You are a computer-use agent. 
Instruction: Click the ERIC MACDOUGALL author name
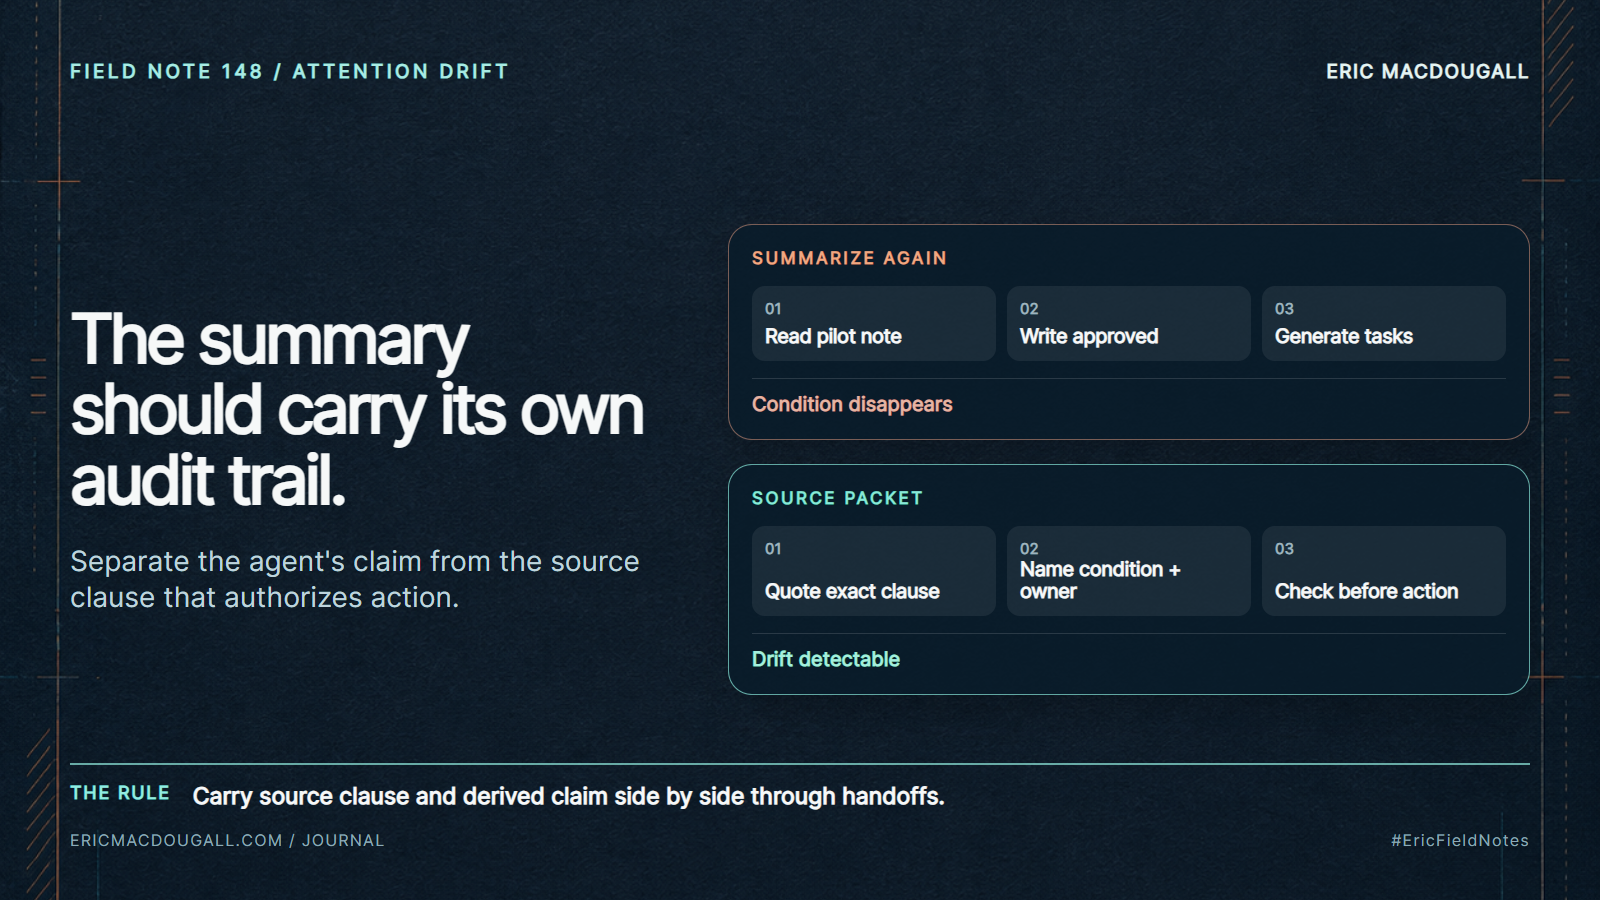pos(1427,71)
